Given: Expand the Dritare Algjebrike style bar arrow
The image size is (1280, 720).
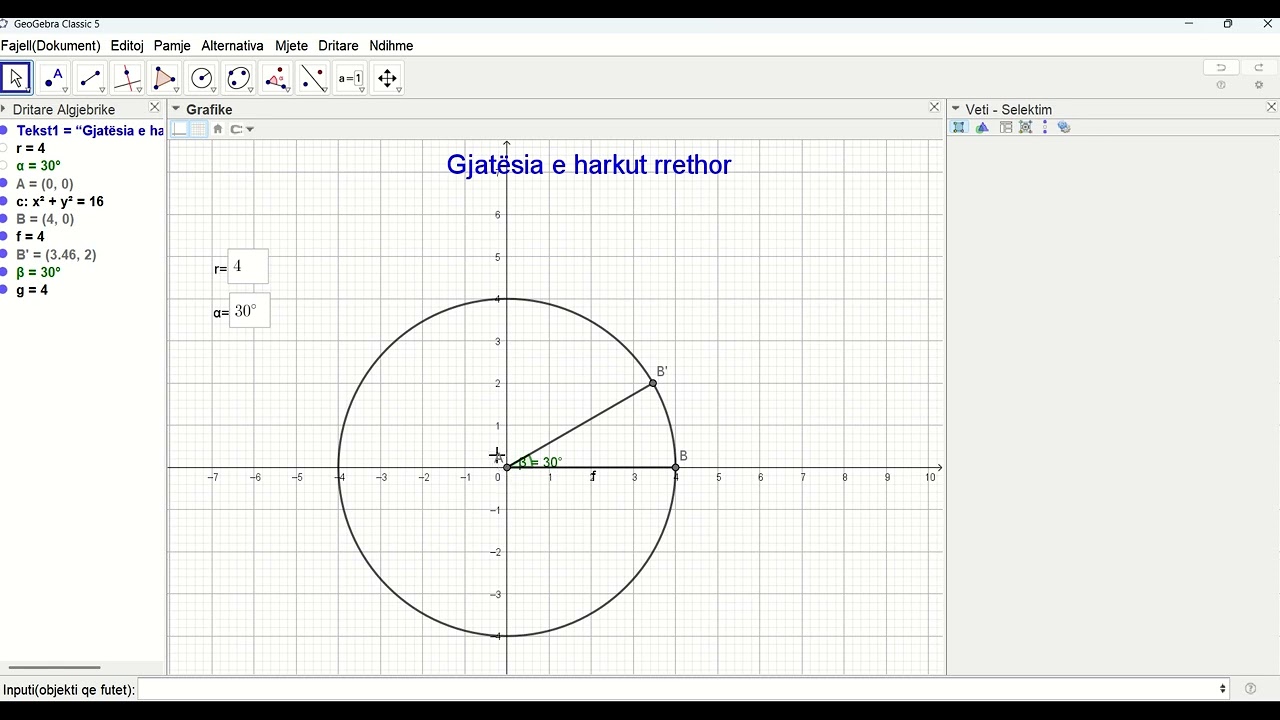Looking at the screenshot, I should 4,109.
